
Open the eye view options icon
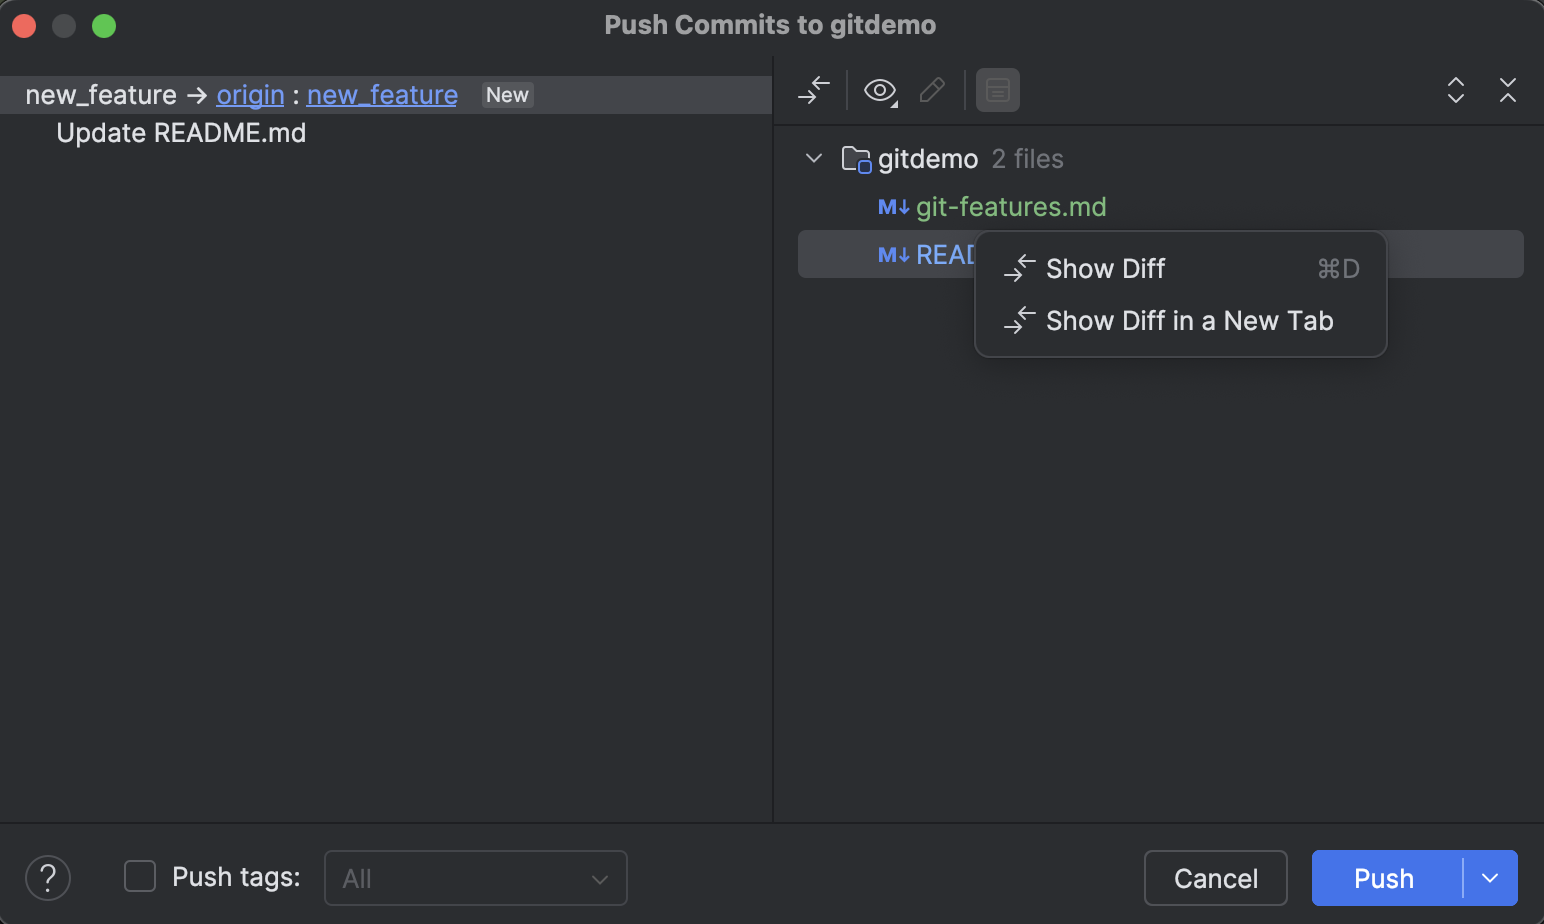(878, 90)
